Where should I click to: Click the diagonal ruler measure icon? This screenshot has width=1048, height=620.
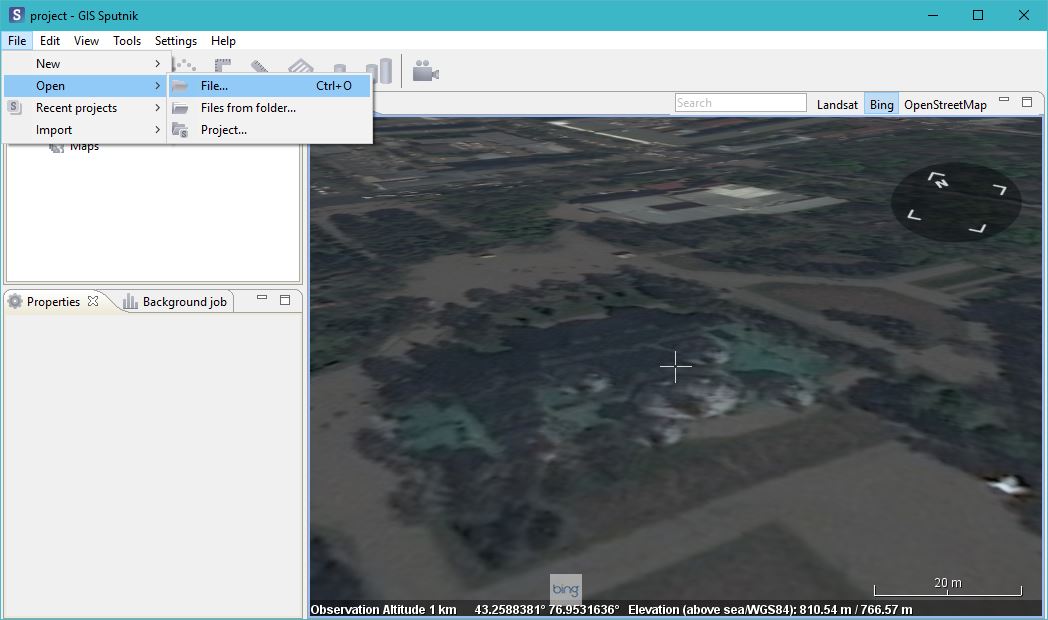point(260,65)
